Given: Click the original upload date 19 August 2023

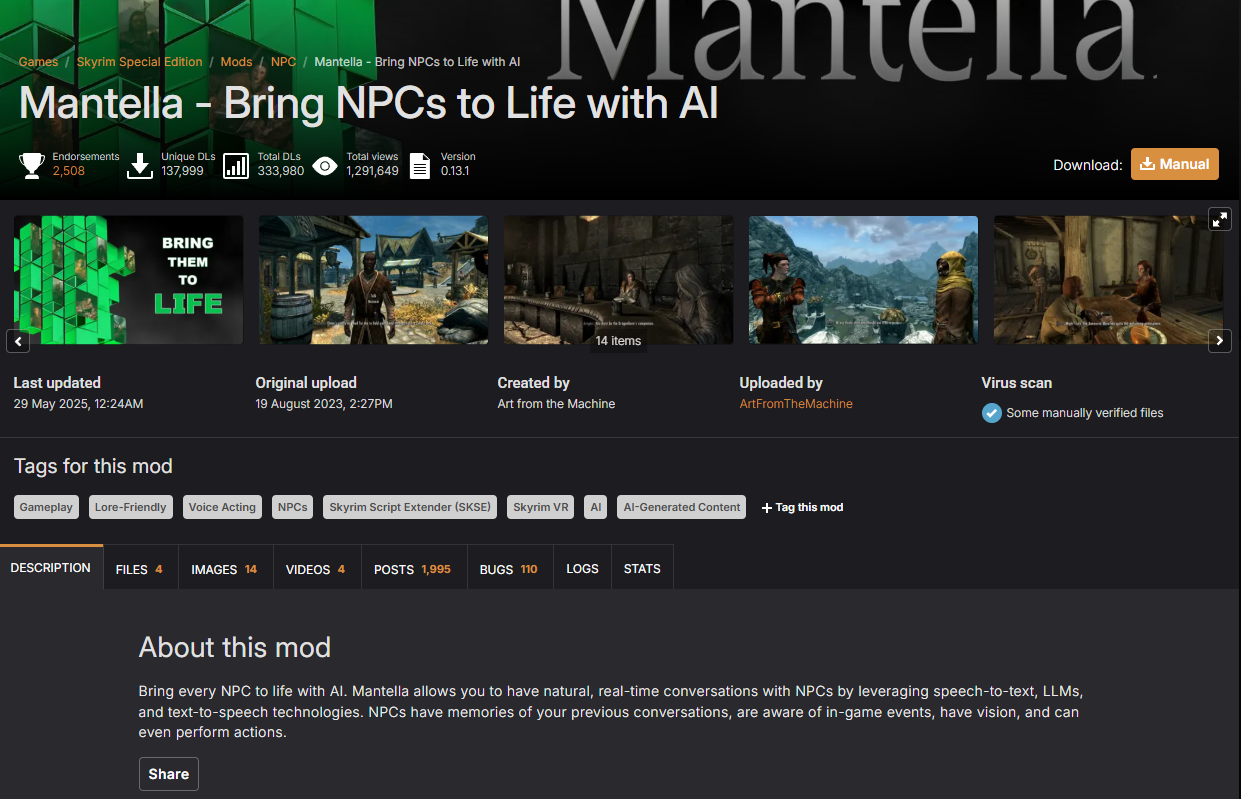Looking at the screenshot, I should point(324,404).
